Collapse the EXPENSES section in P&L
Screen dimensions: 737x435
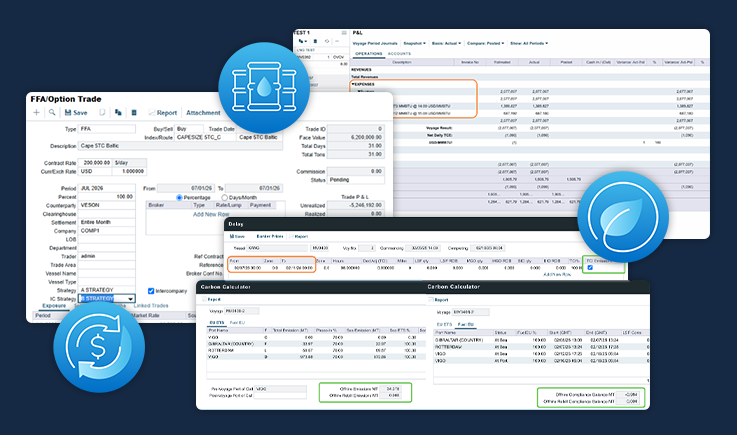tap(353, 84)
